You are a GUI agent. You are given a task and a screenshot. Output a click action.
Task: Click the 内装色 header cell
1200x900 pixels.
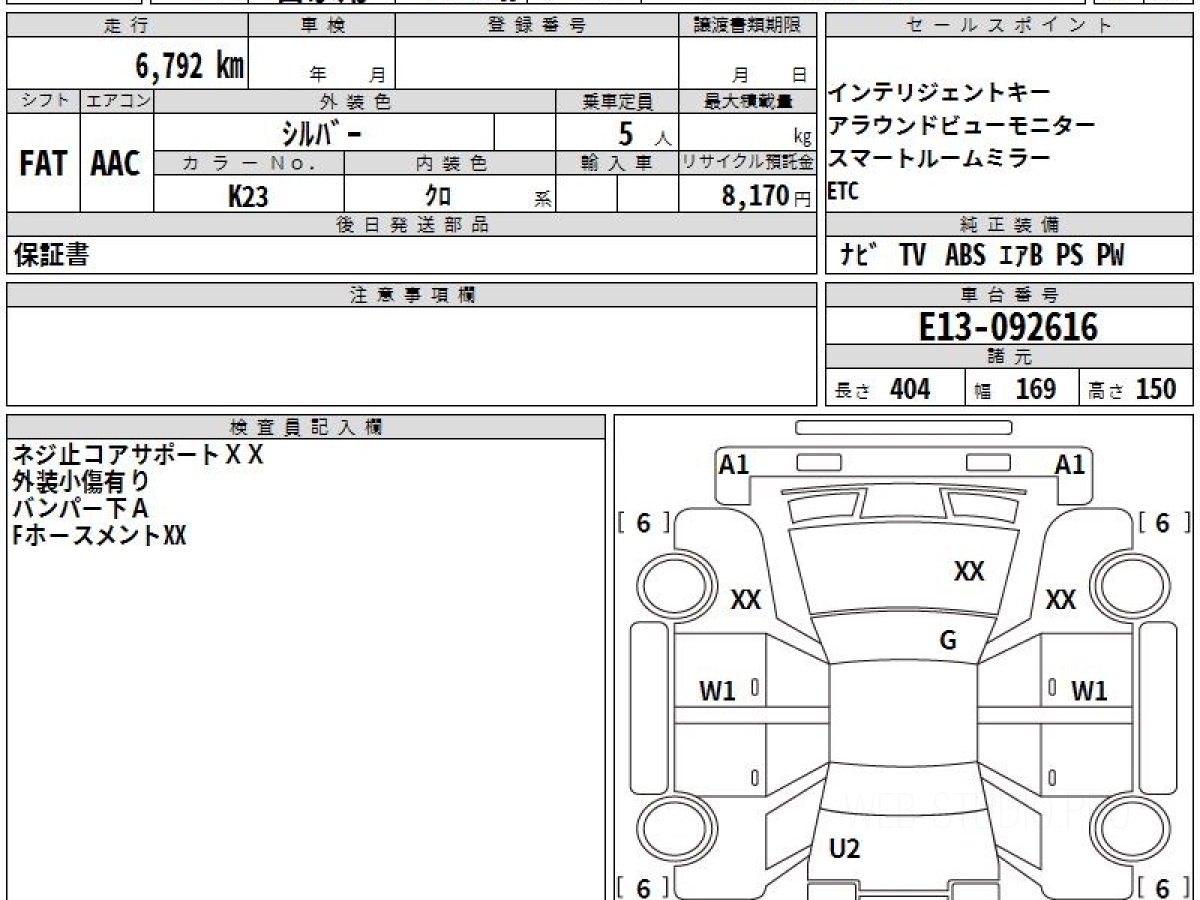click(450, 163)
